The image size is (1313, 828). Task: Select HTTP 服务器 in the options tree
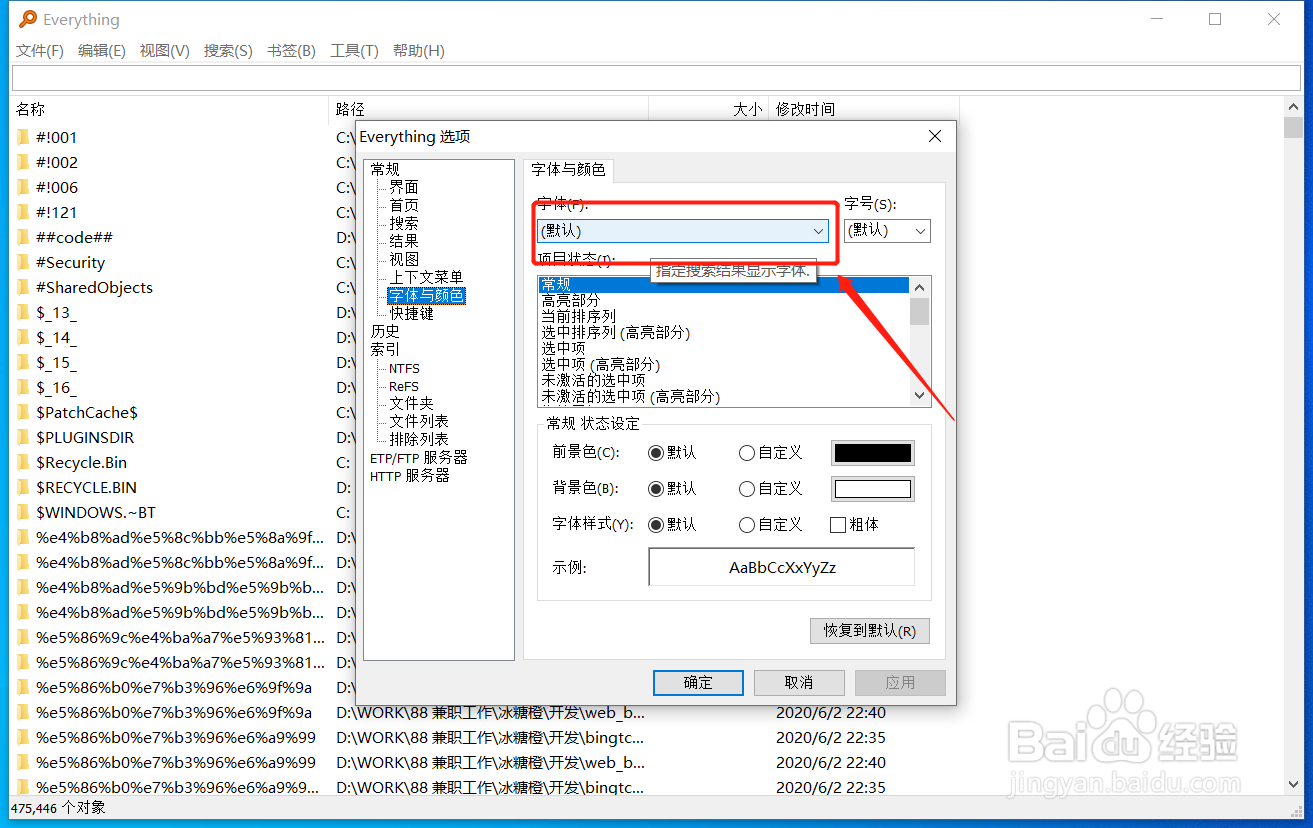[x=410, y=476]
